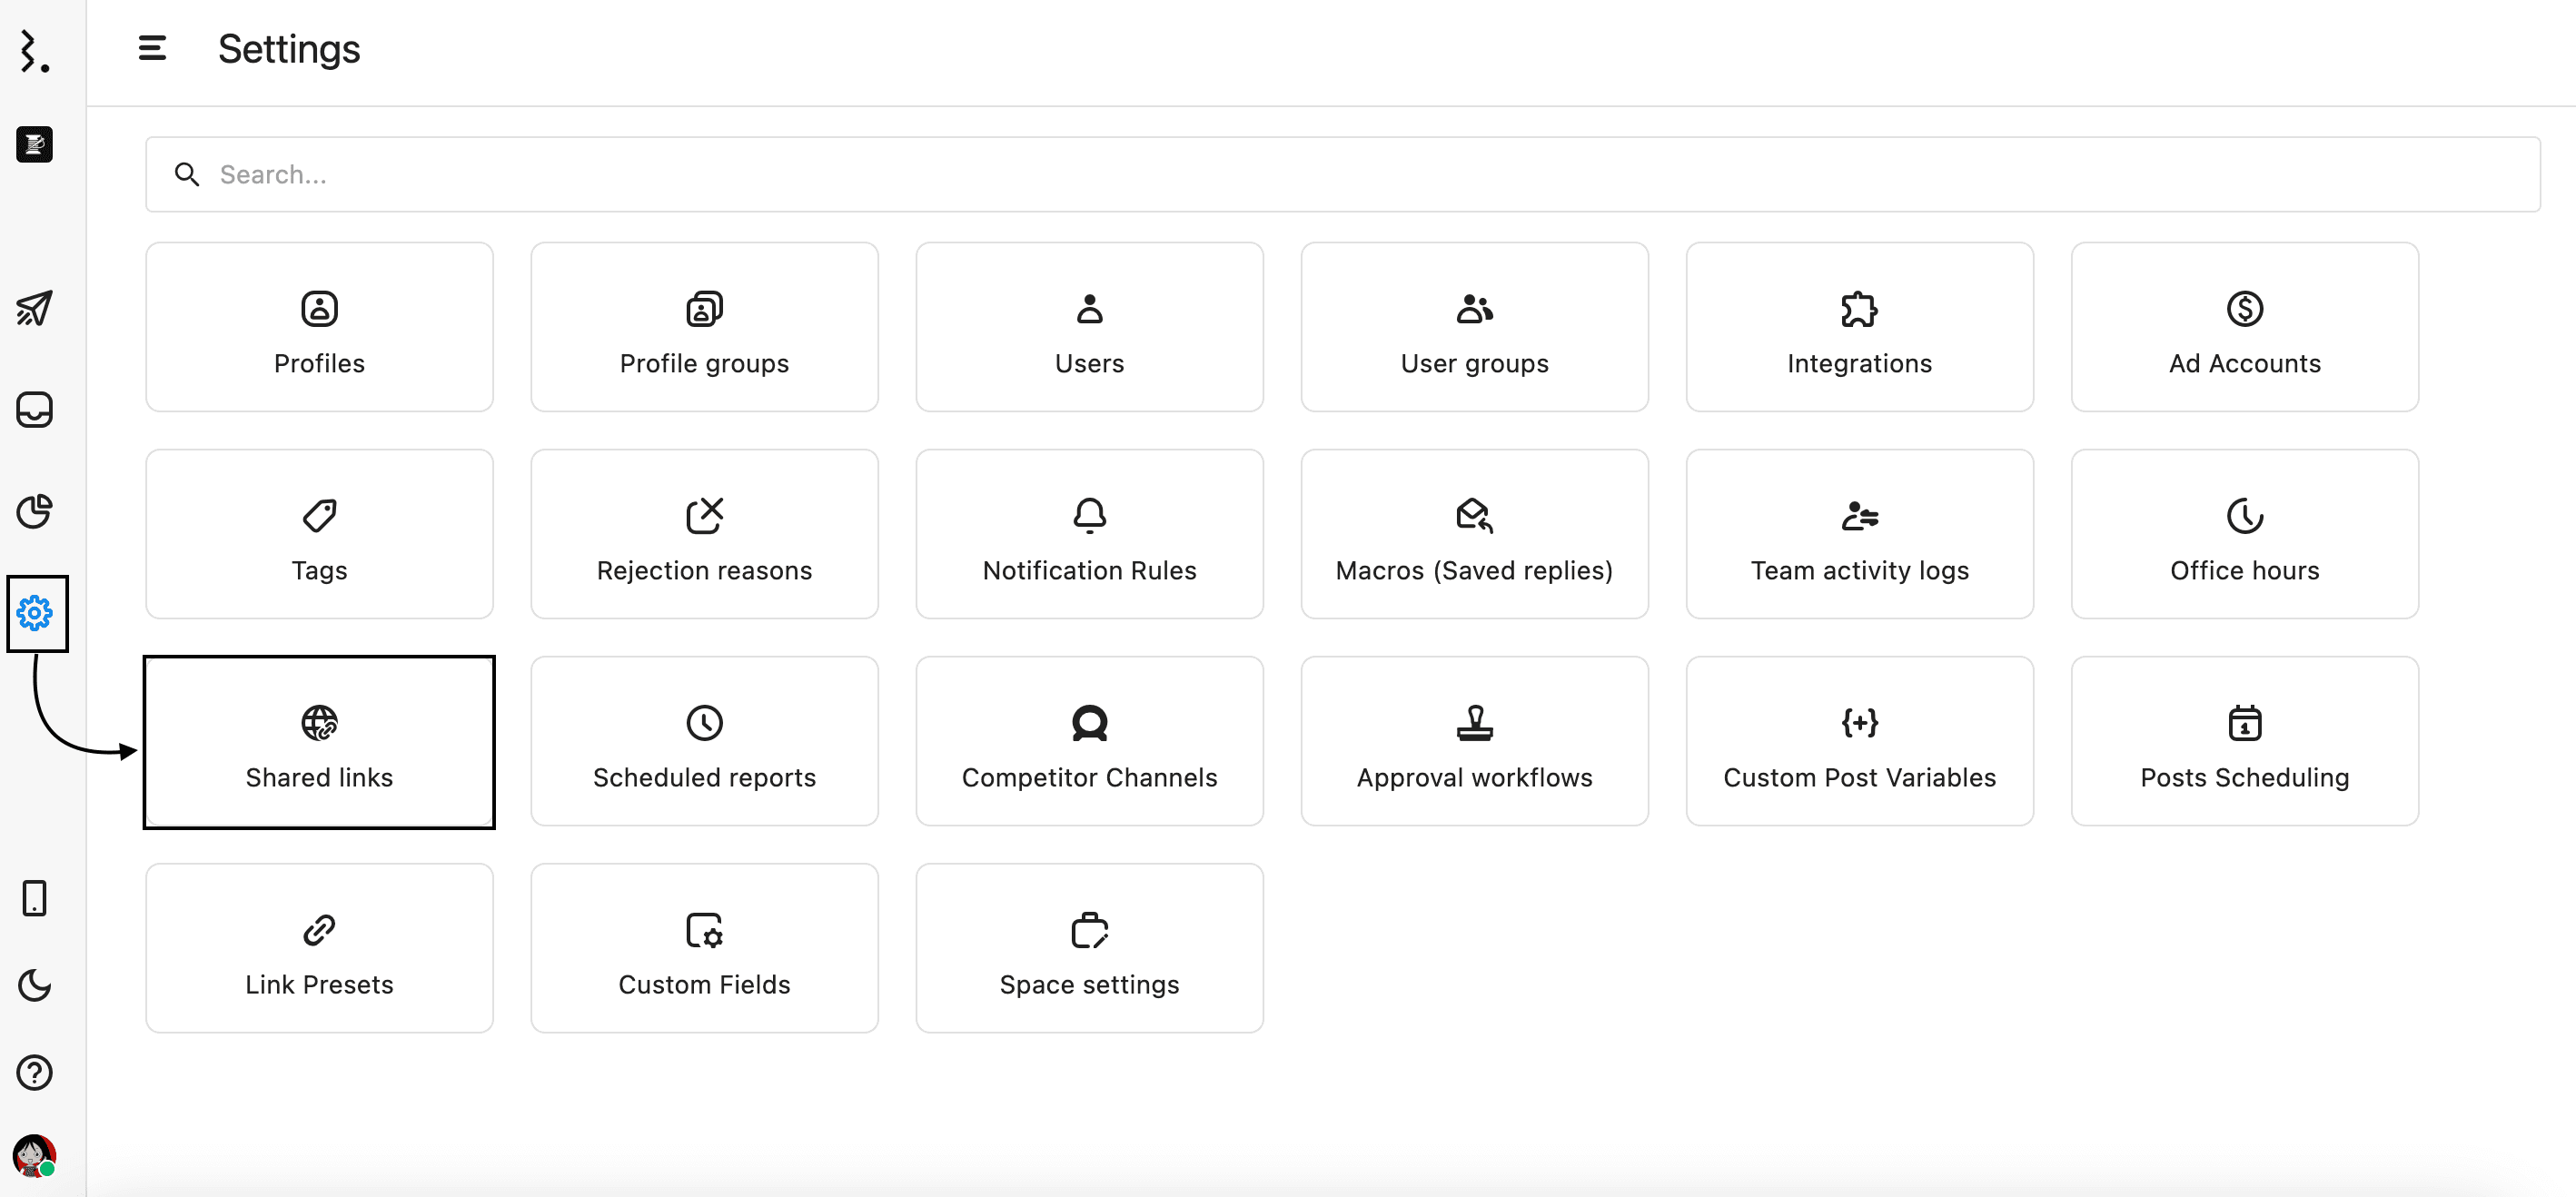The image size is (2576, 1197).
Task: Open the Shared links settings tile
Action: (318, 742)
